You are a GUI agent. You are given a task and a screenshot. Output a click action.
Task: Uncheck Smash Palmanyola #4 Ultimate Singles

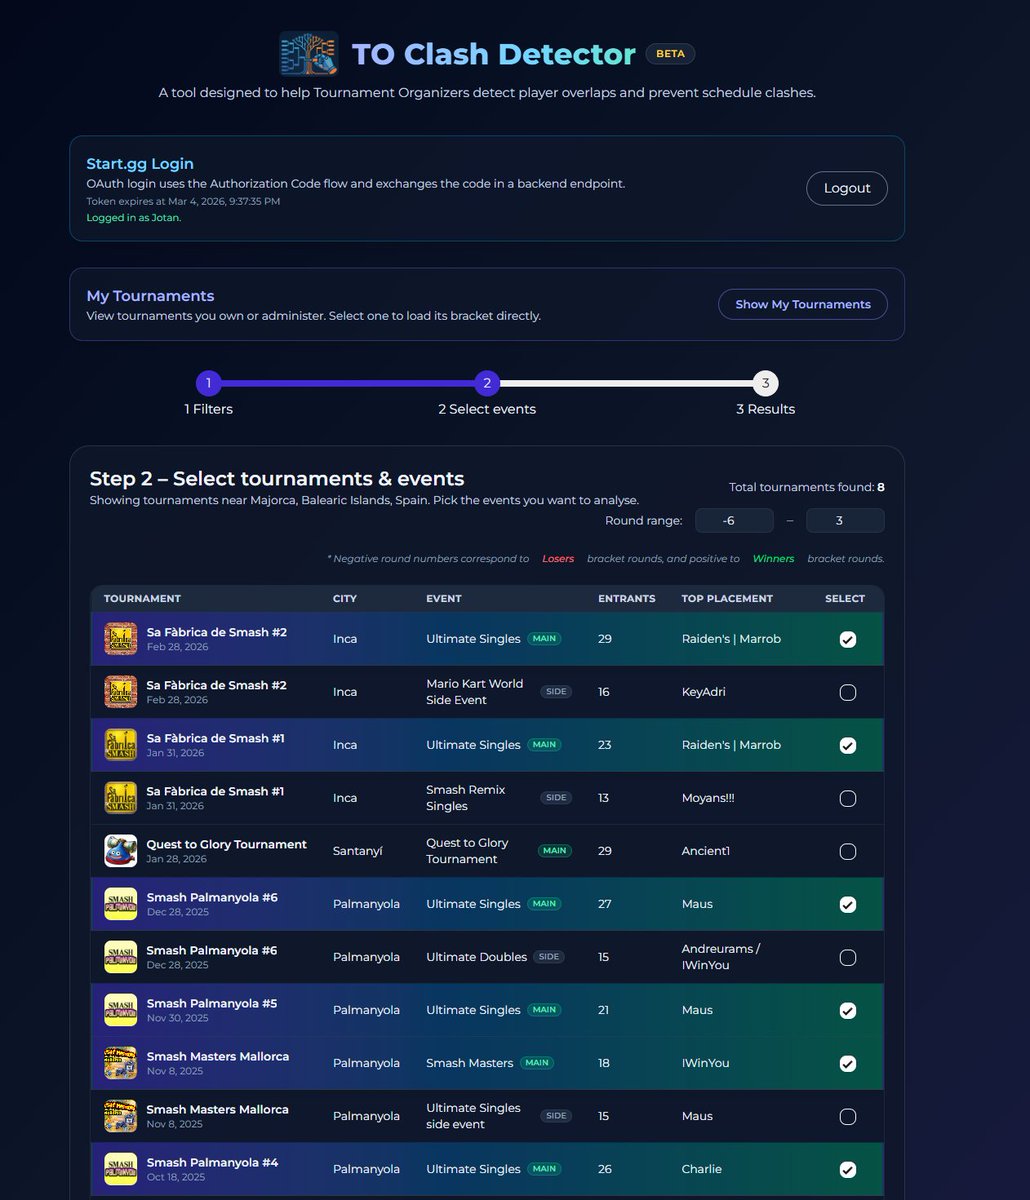click(x=848, y=1169)
